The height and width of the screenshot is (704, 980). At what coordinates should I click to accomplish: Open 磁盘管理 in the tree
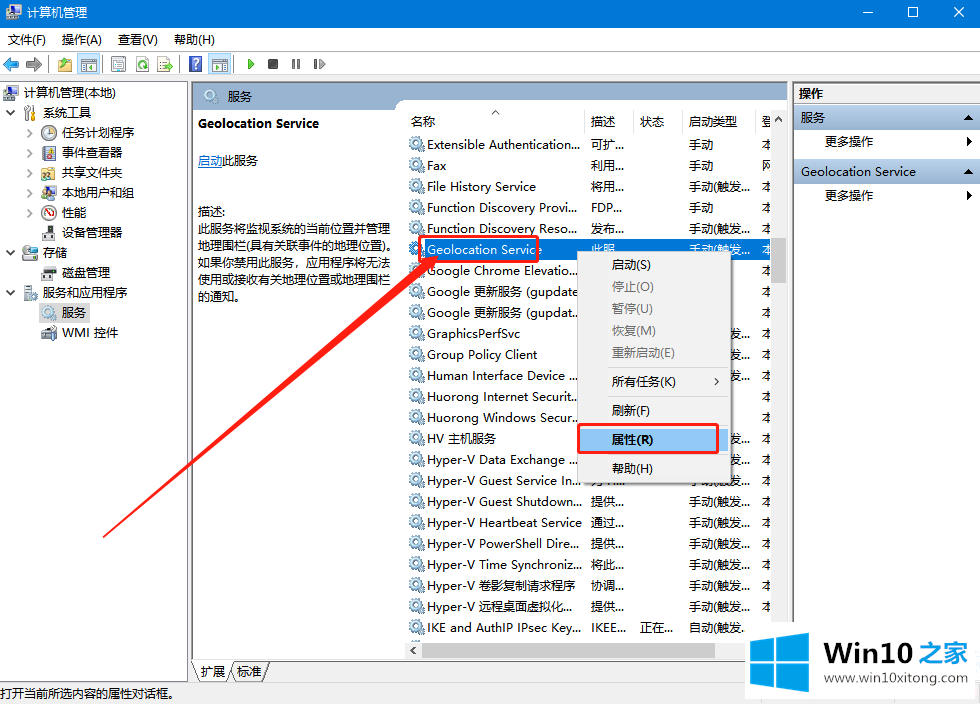(86, 273)
